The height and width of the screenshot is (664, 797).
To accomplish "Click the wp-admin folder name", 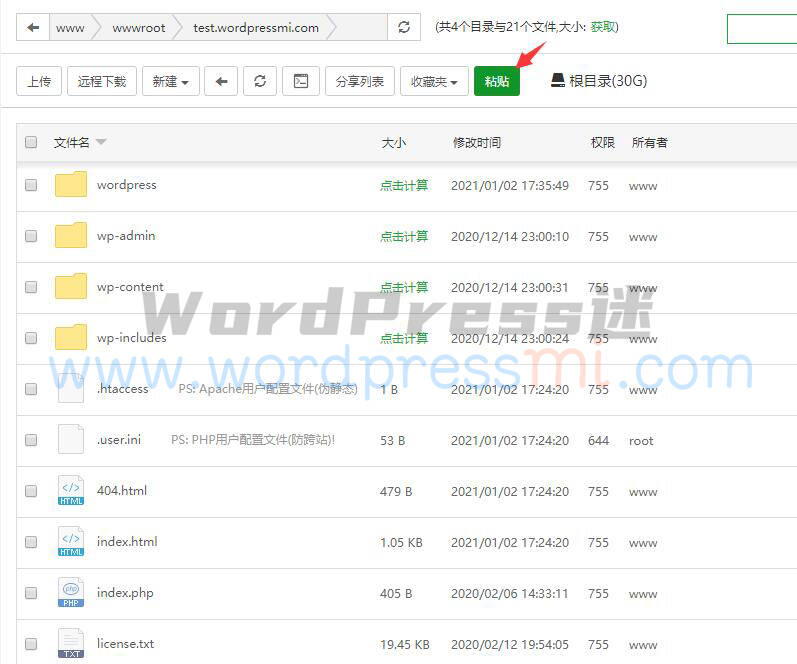I will (126, 236).
